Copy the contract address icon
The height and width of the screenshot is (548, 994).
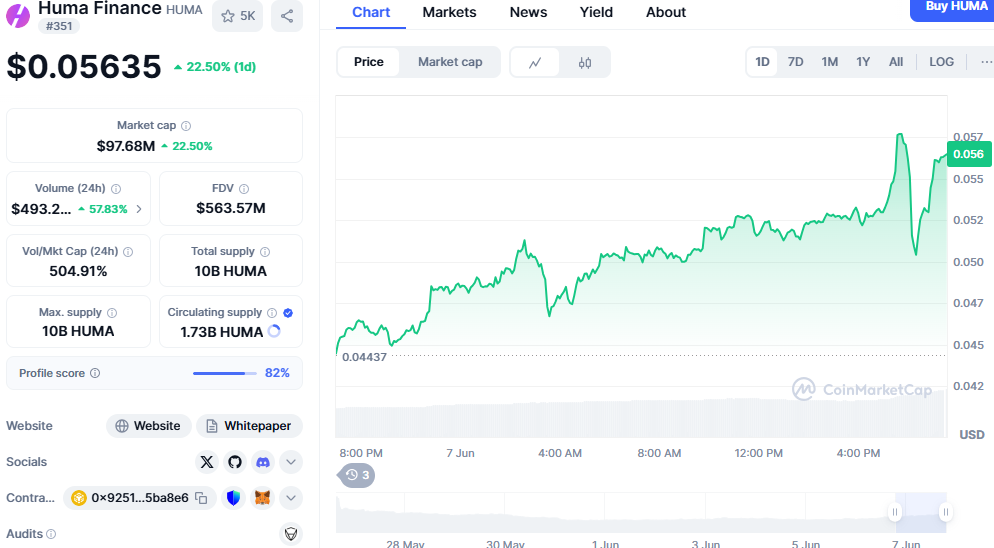coord(201,498)
